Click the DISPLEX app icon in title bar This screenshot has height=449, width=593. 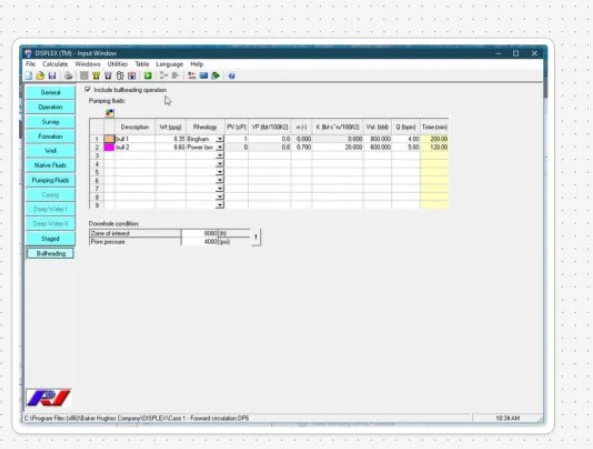coord(28,53)
